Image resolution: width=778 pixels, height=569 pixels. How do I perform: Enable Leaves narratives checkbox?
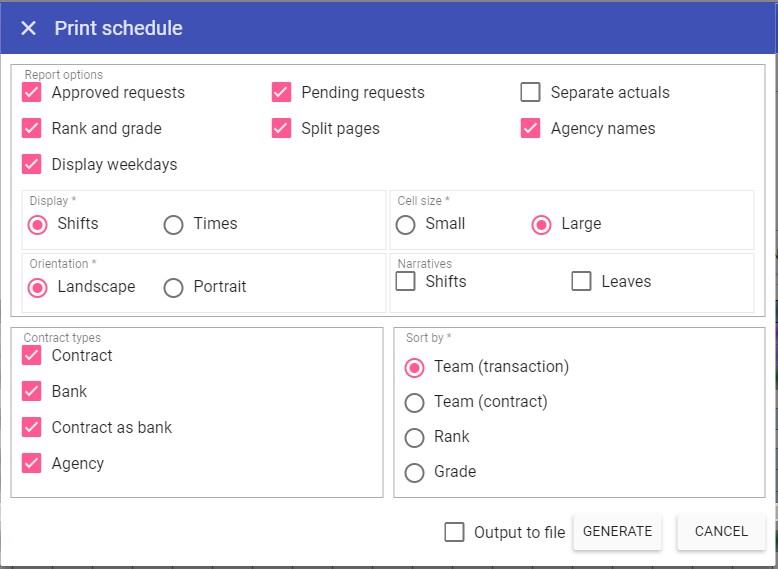tap(582, 282)
